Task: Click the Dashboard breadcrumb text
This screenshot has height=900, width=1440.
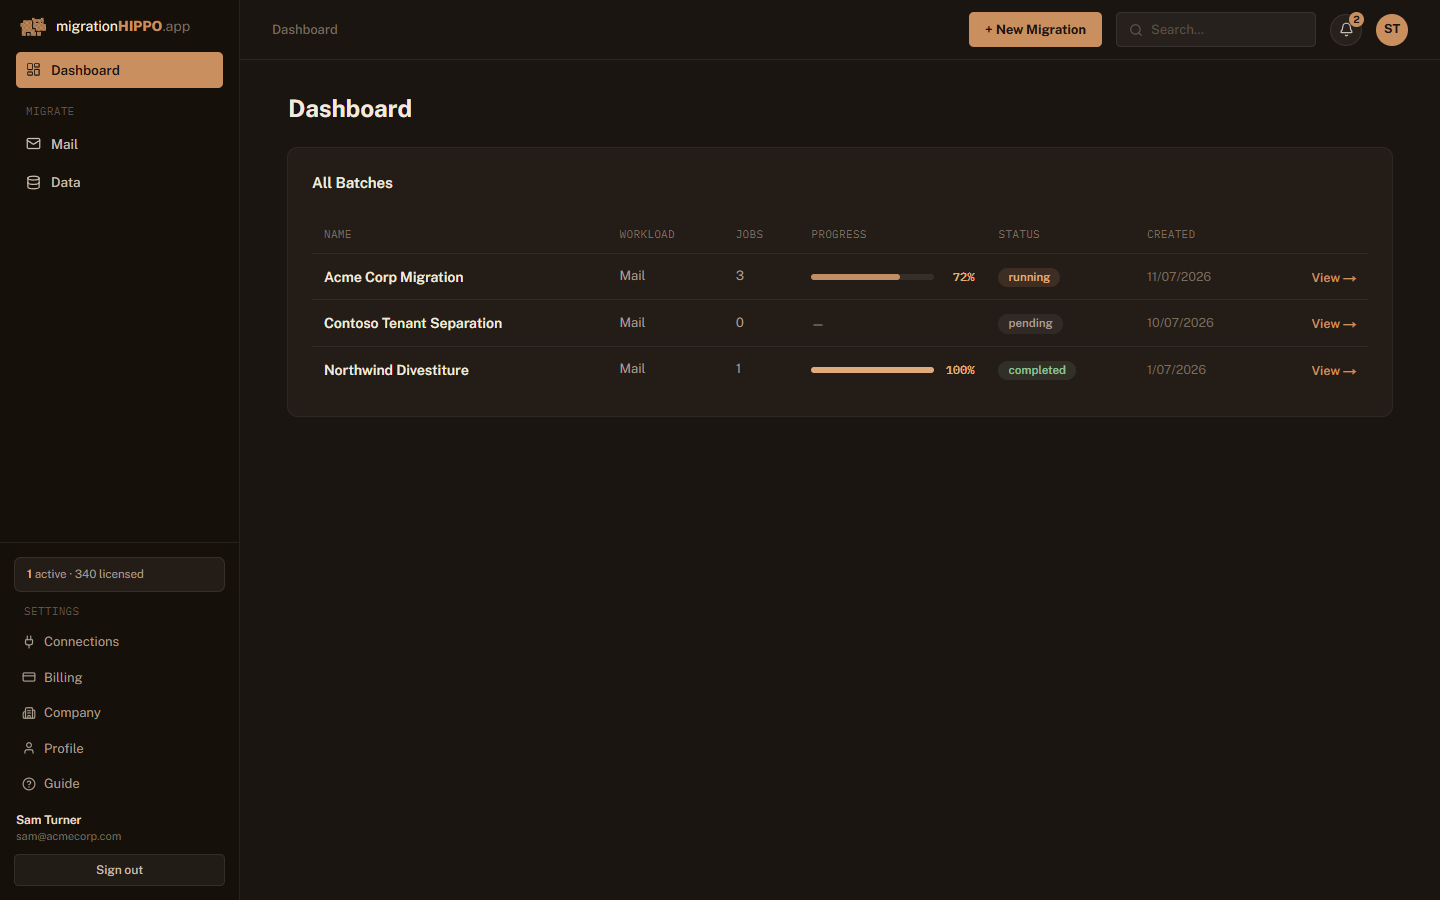Action: pos(305,30)
